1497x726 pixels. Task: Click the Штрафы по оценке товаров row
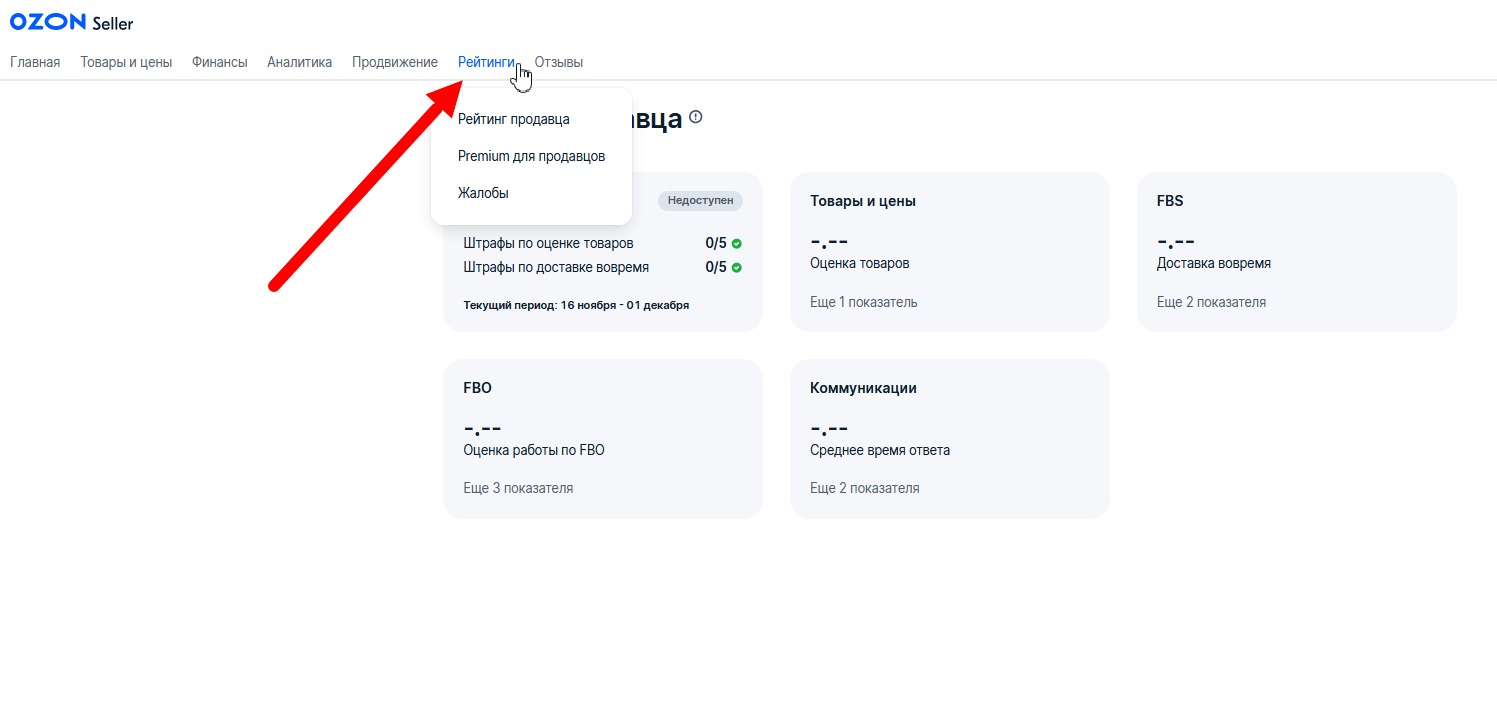click(x=603, y=243)
